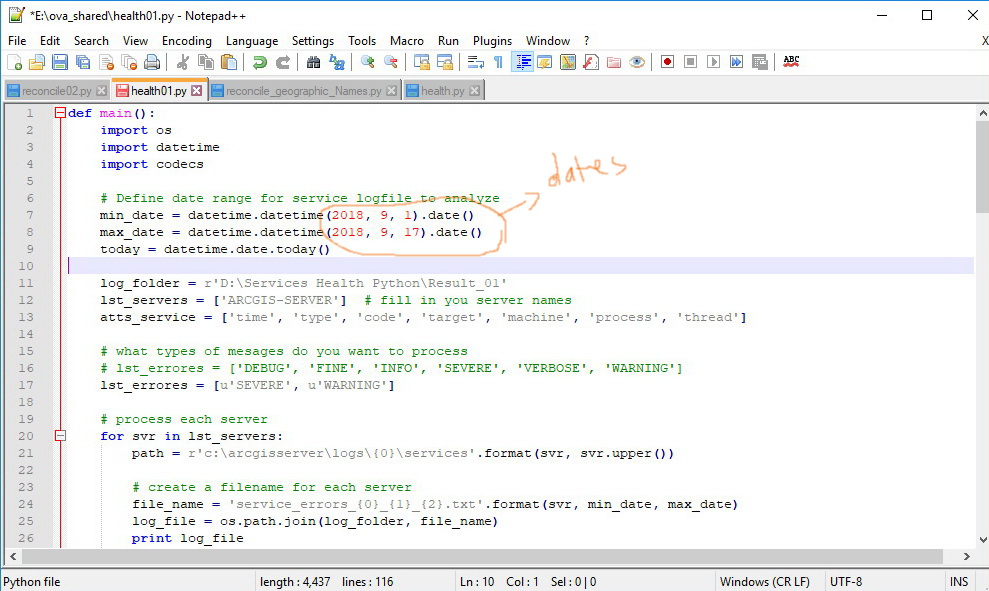Image resolution: width=989 pixels, height=591 pixels.
Task: Toggle synchronized vertical scrolling
Action: (x=421, y=62)
